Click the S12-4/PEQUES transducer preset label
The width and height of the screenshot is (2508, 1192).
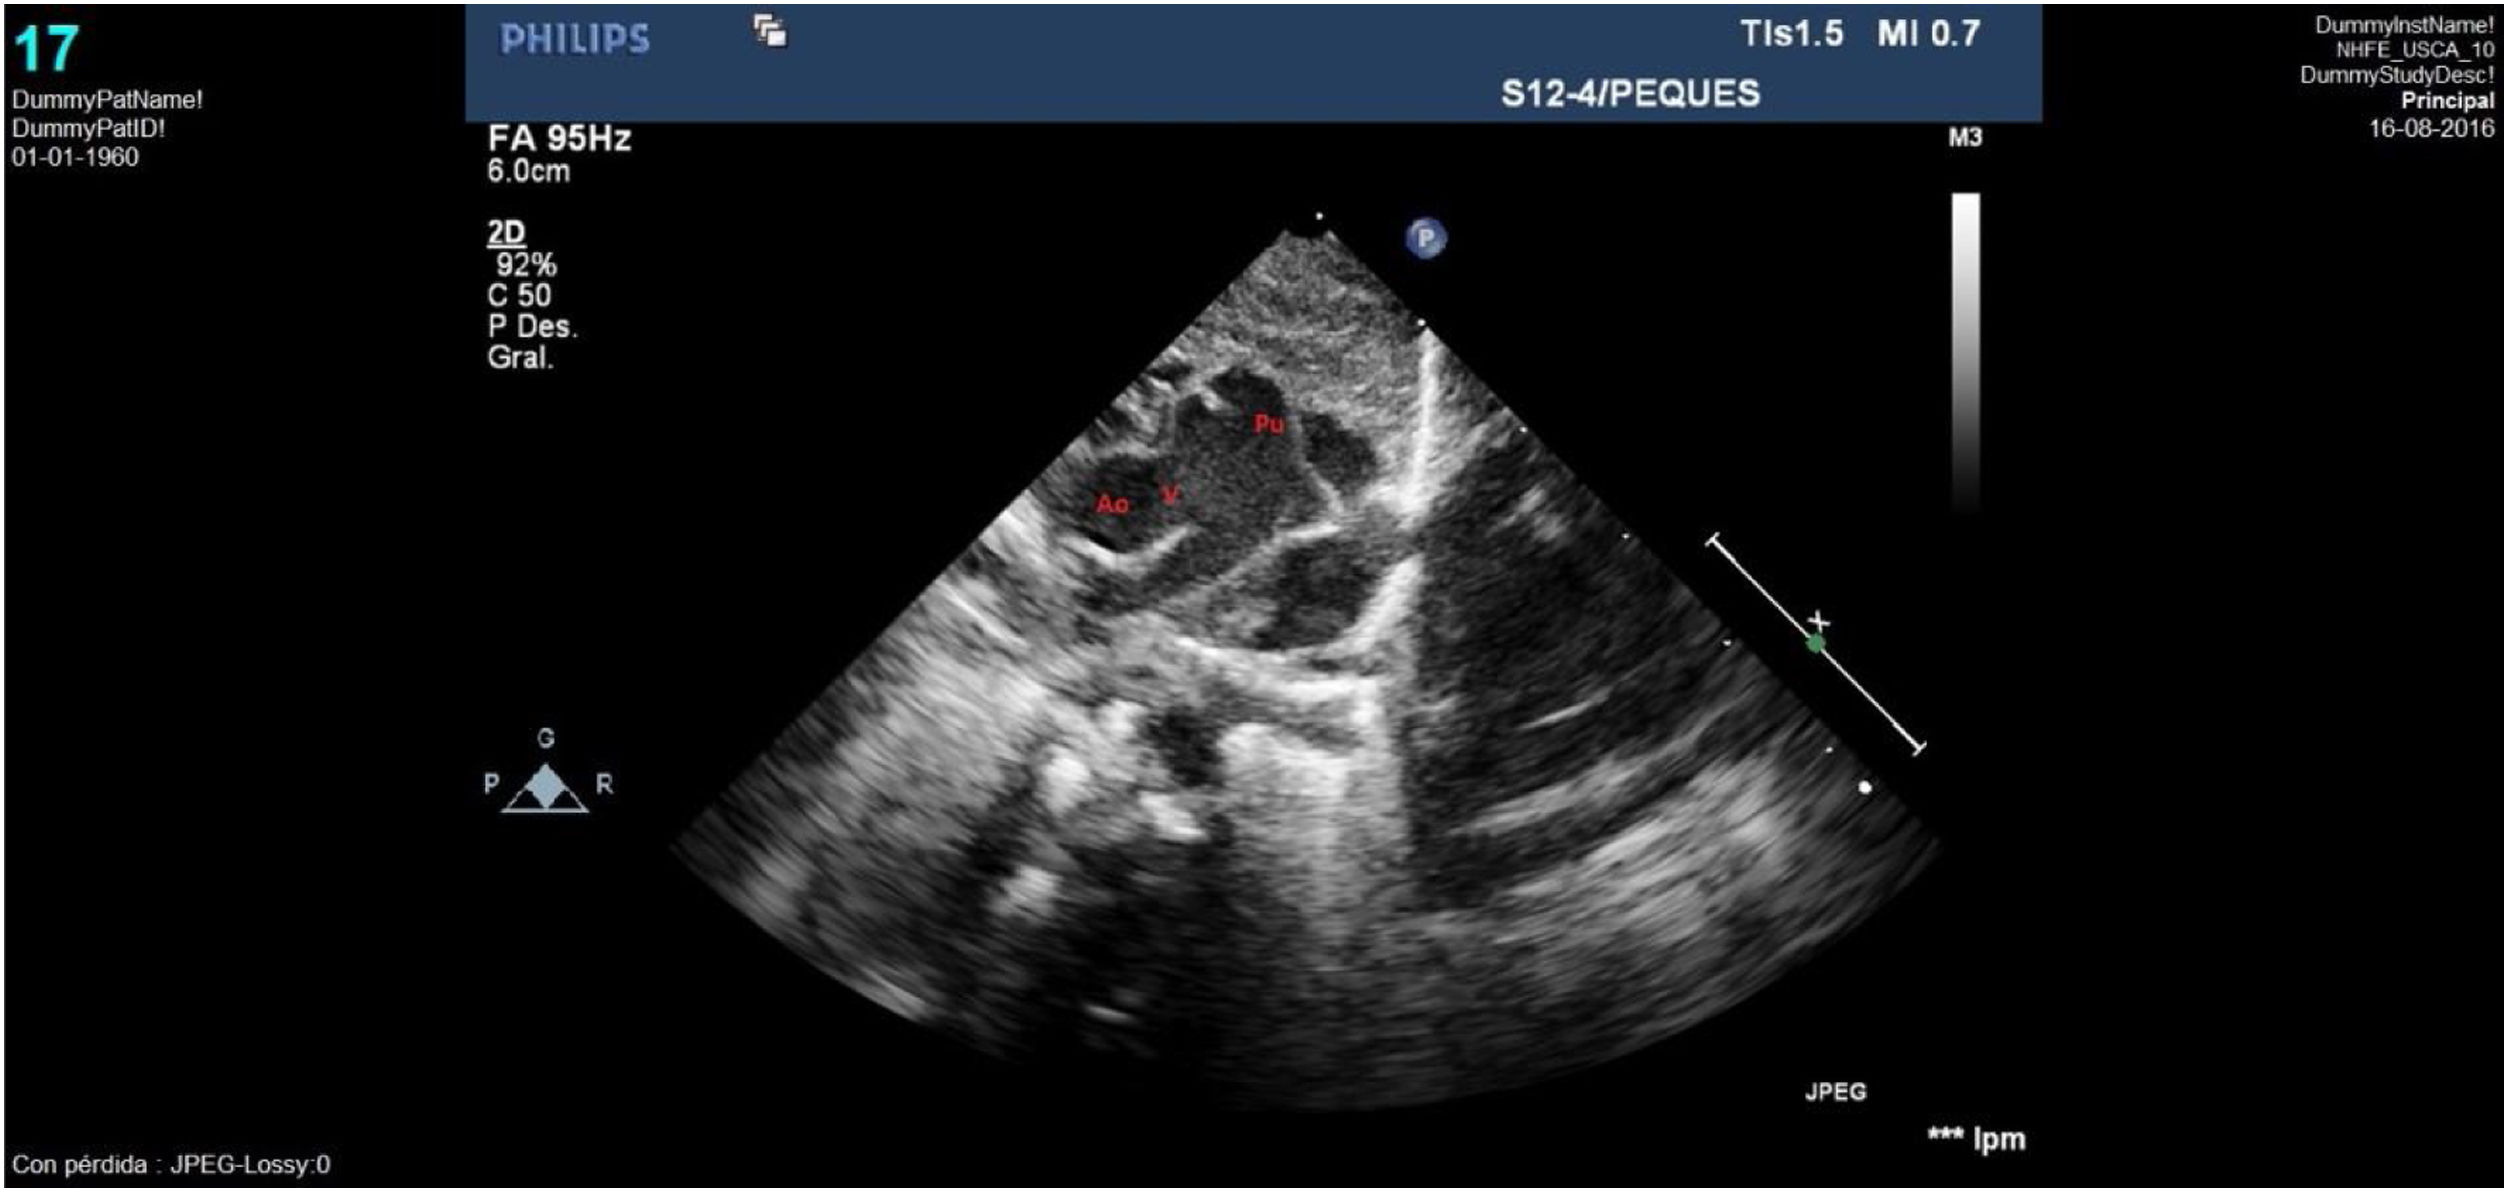1630,94
